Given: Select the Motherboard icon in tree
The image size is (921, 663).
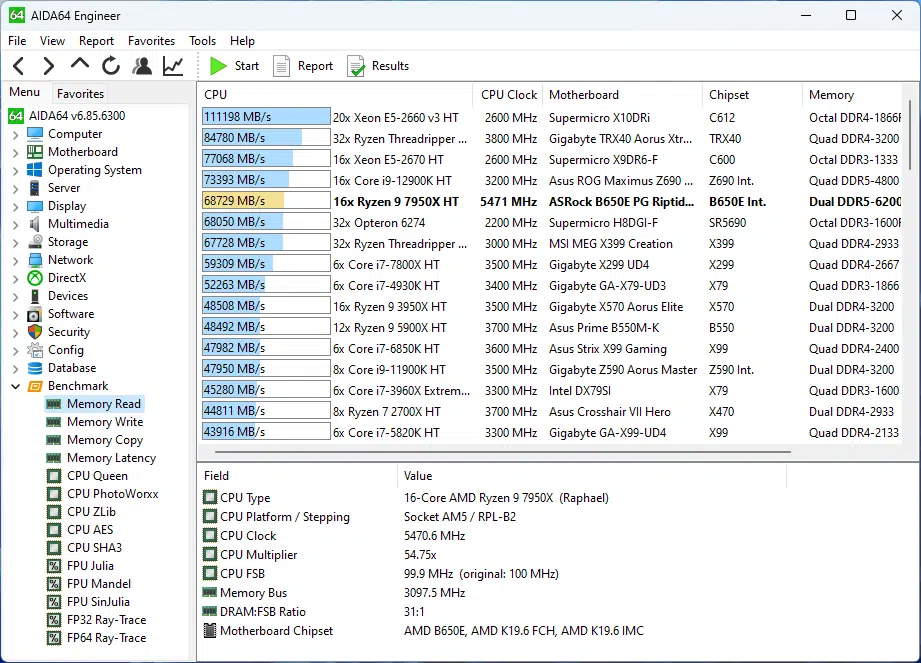Looking at the screenshot, I should 35,152.
